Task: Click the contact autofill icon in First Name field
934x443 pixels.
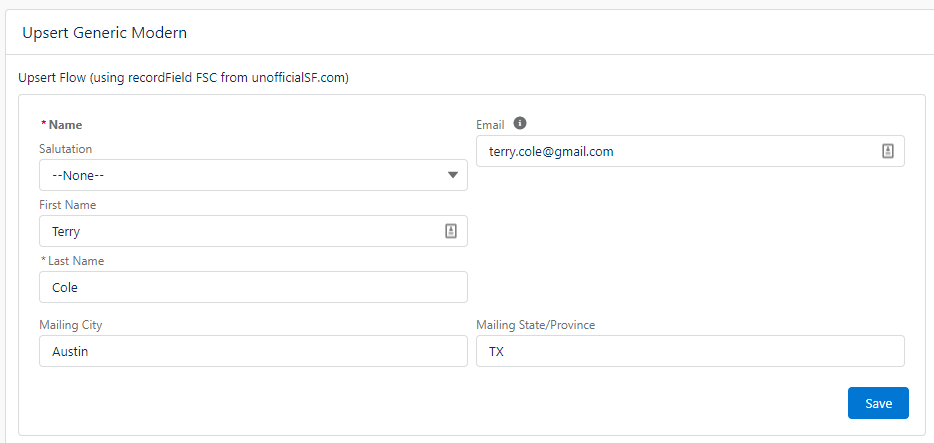Action: 451,231
